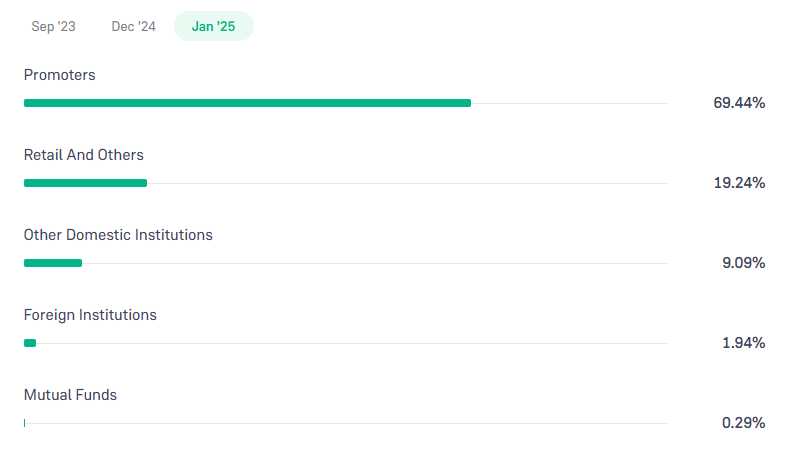The height and width of the screenshot is (459, 797).
Task: Click the empty grey track of Promoters bar
Action: coord(569,103)
